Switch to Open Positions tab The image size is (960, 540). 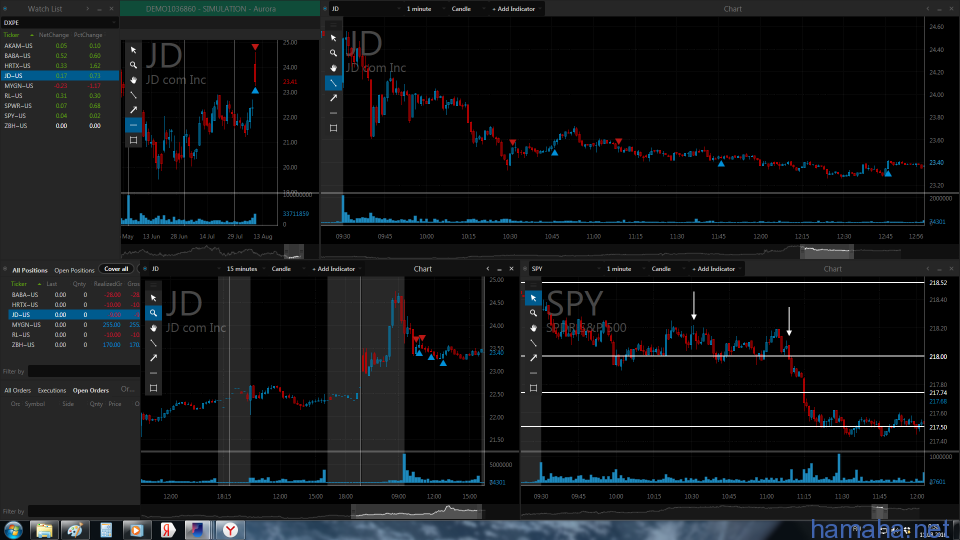pos(74,270)
